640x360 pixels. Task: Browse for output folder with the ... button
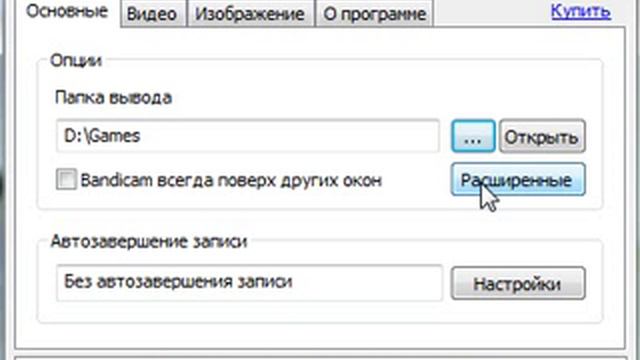tap(473, 136)
